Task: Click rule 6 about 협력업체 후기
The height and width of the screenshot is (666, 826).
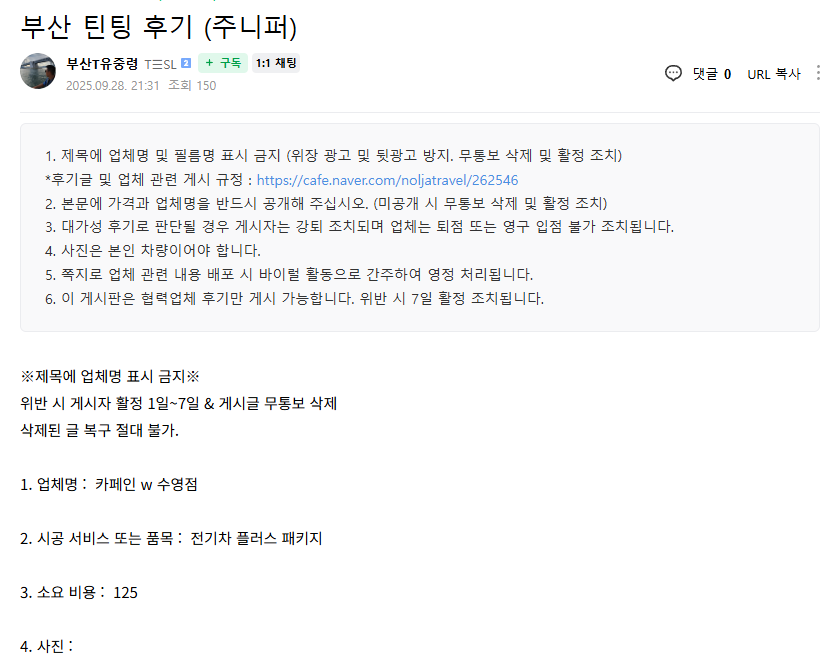Action: [x=294, y=298]
